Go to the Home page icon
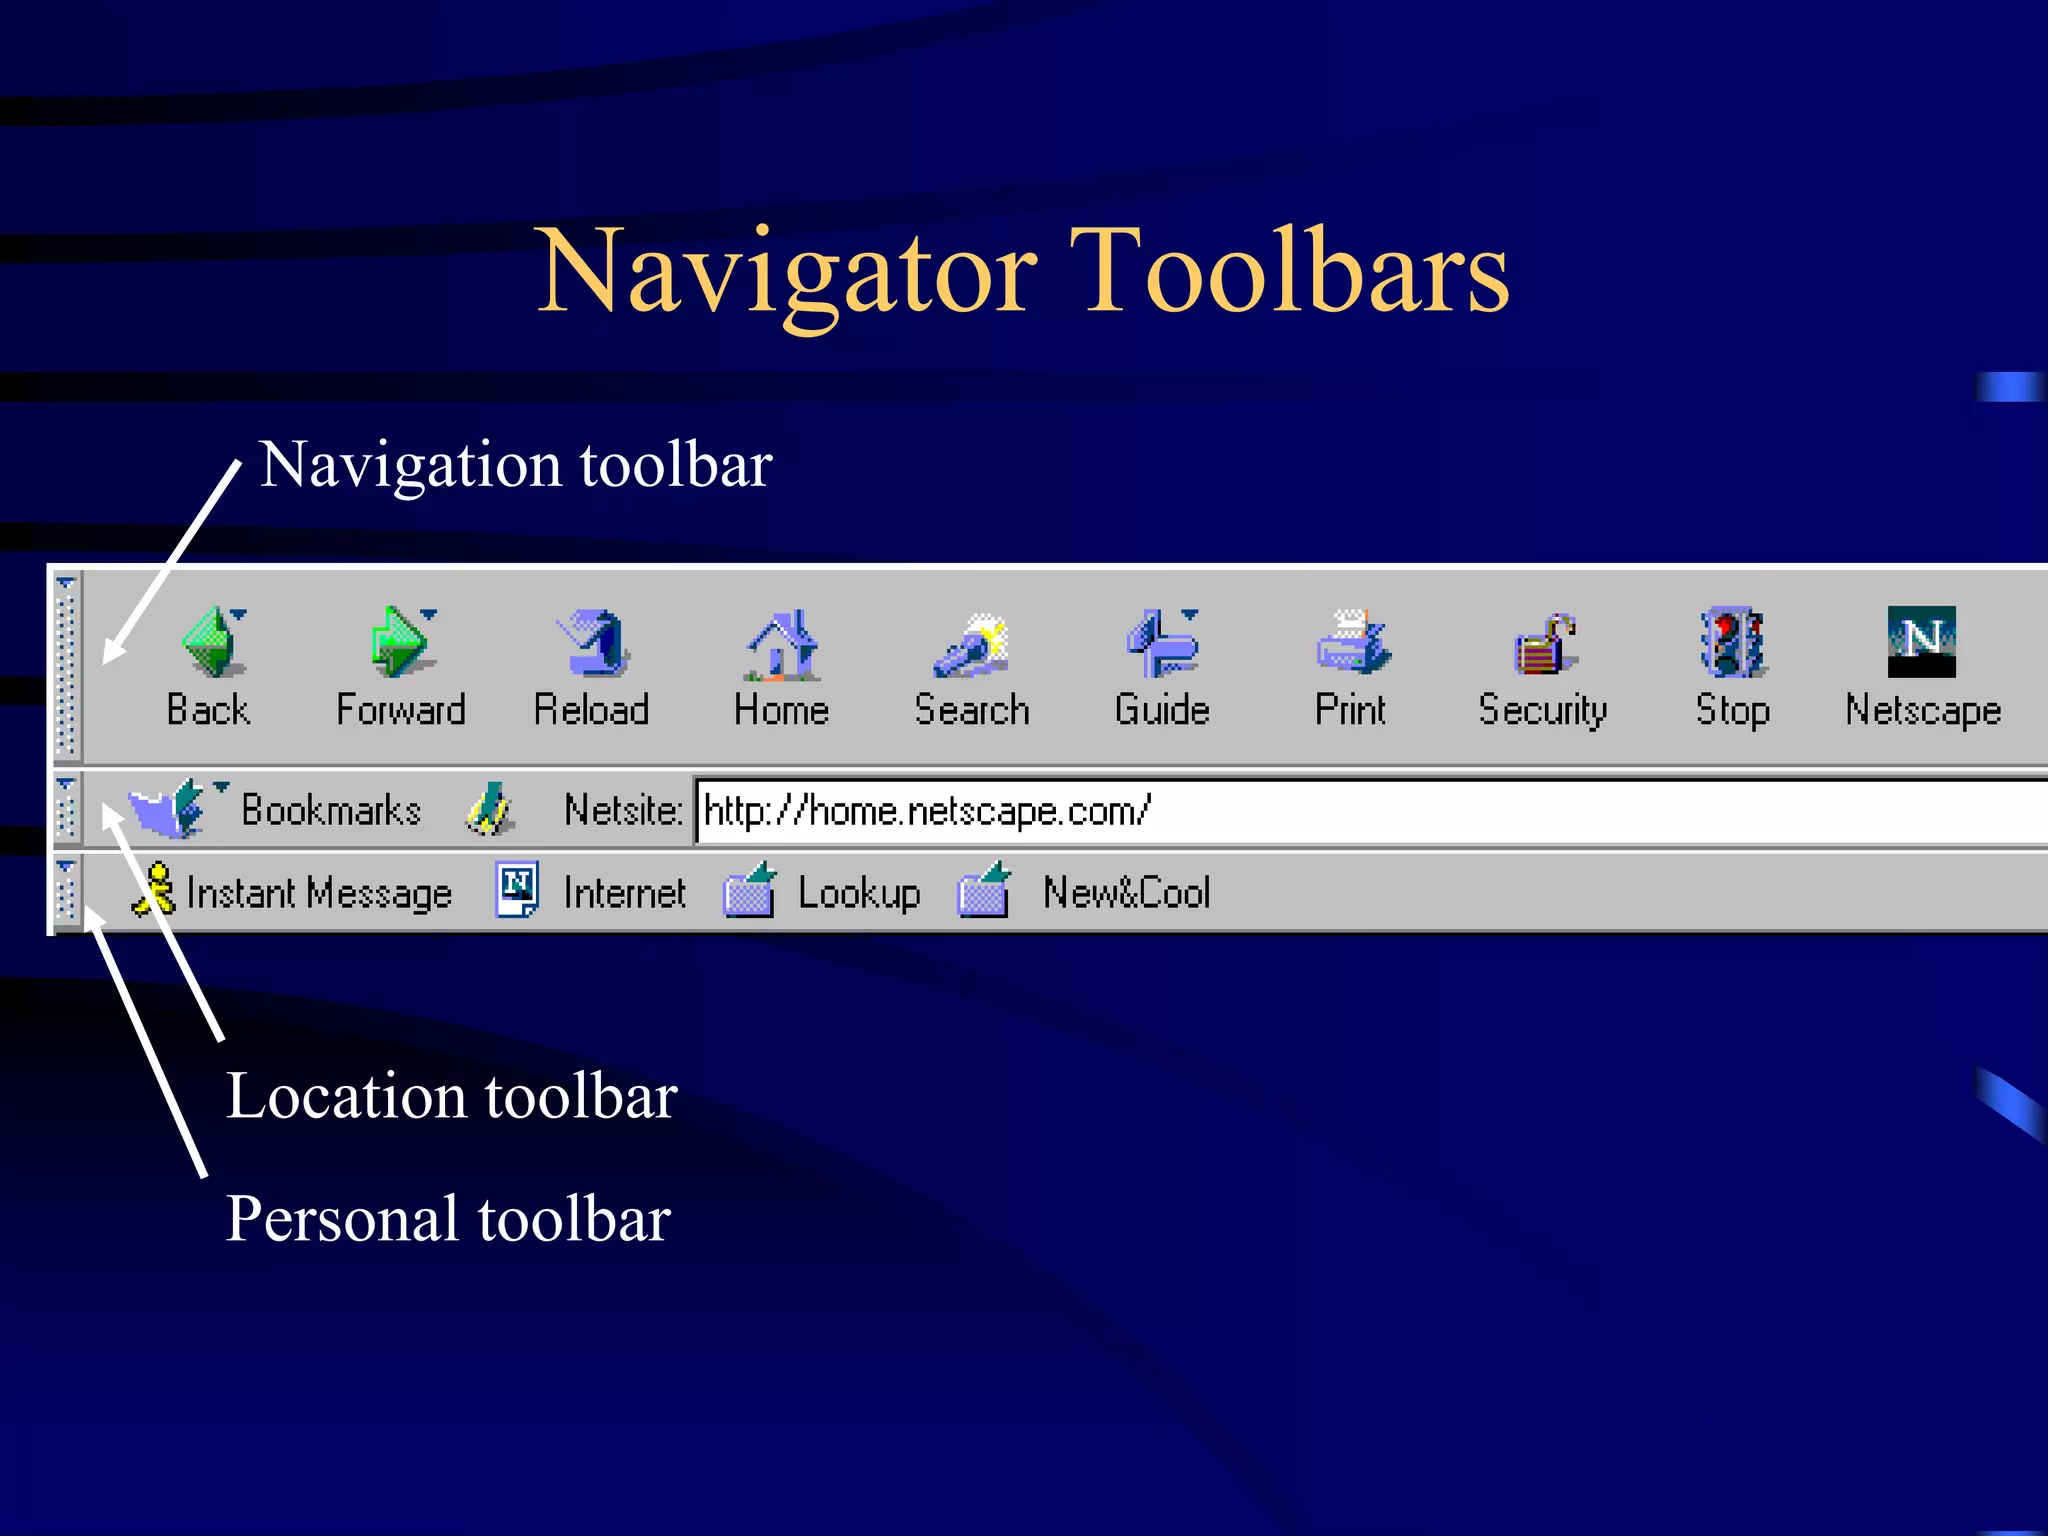 (782, 644)
